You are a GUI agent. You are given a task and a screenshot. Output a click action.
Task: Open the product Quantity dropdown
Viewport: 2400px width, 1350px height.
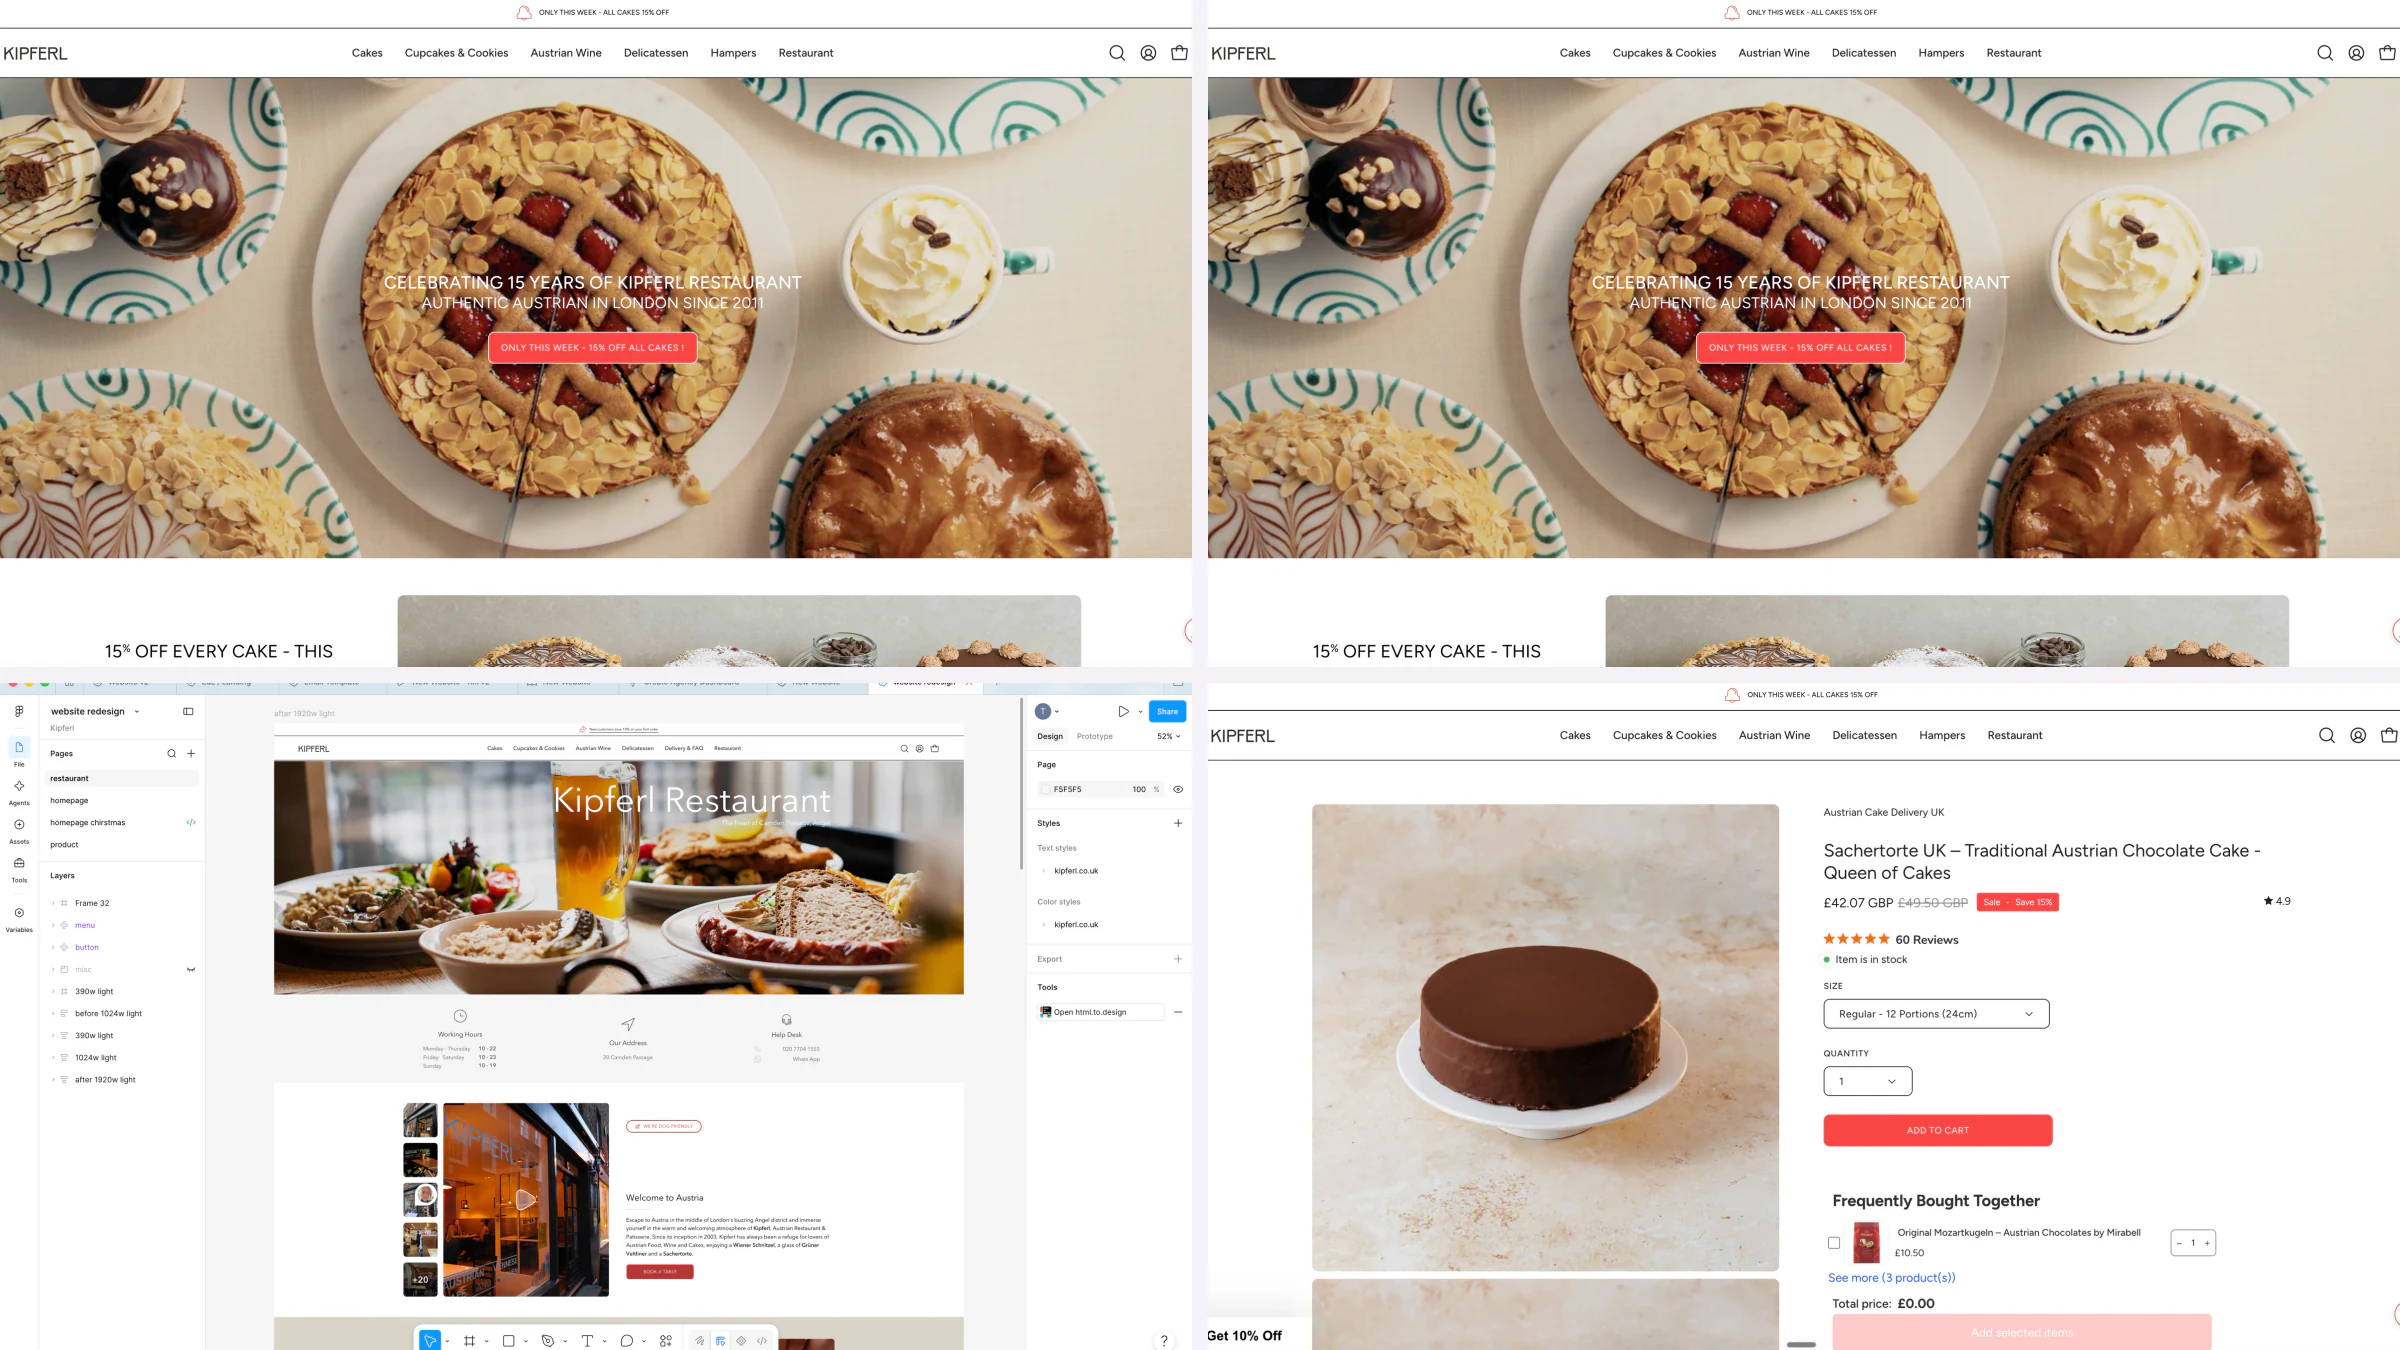(x=1867, y=1081)
